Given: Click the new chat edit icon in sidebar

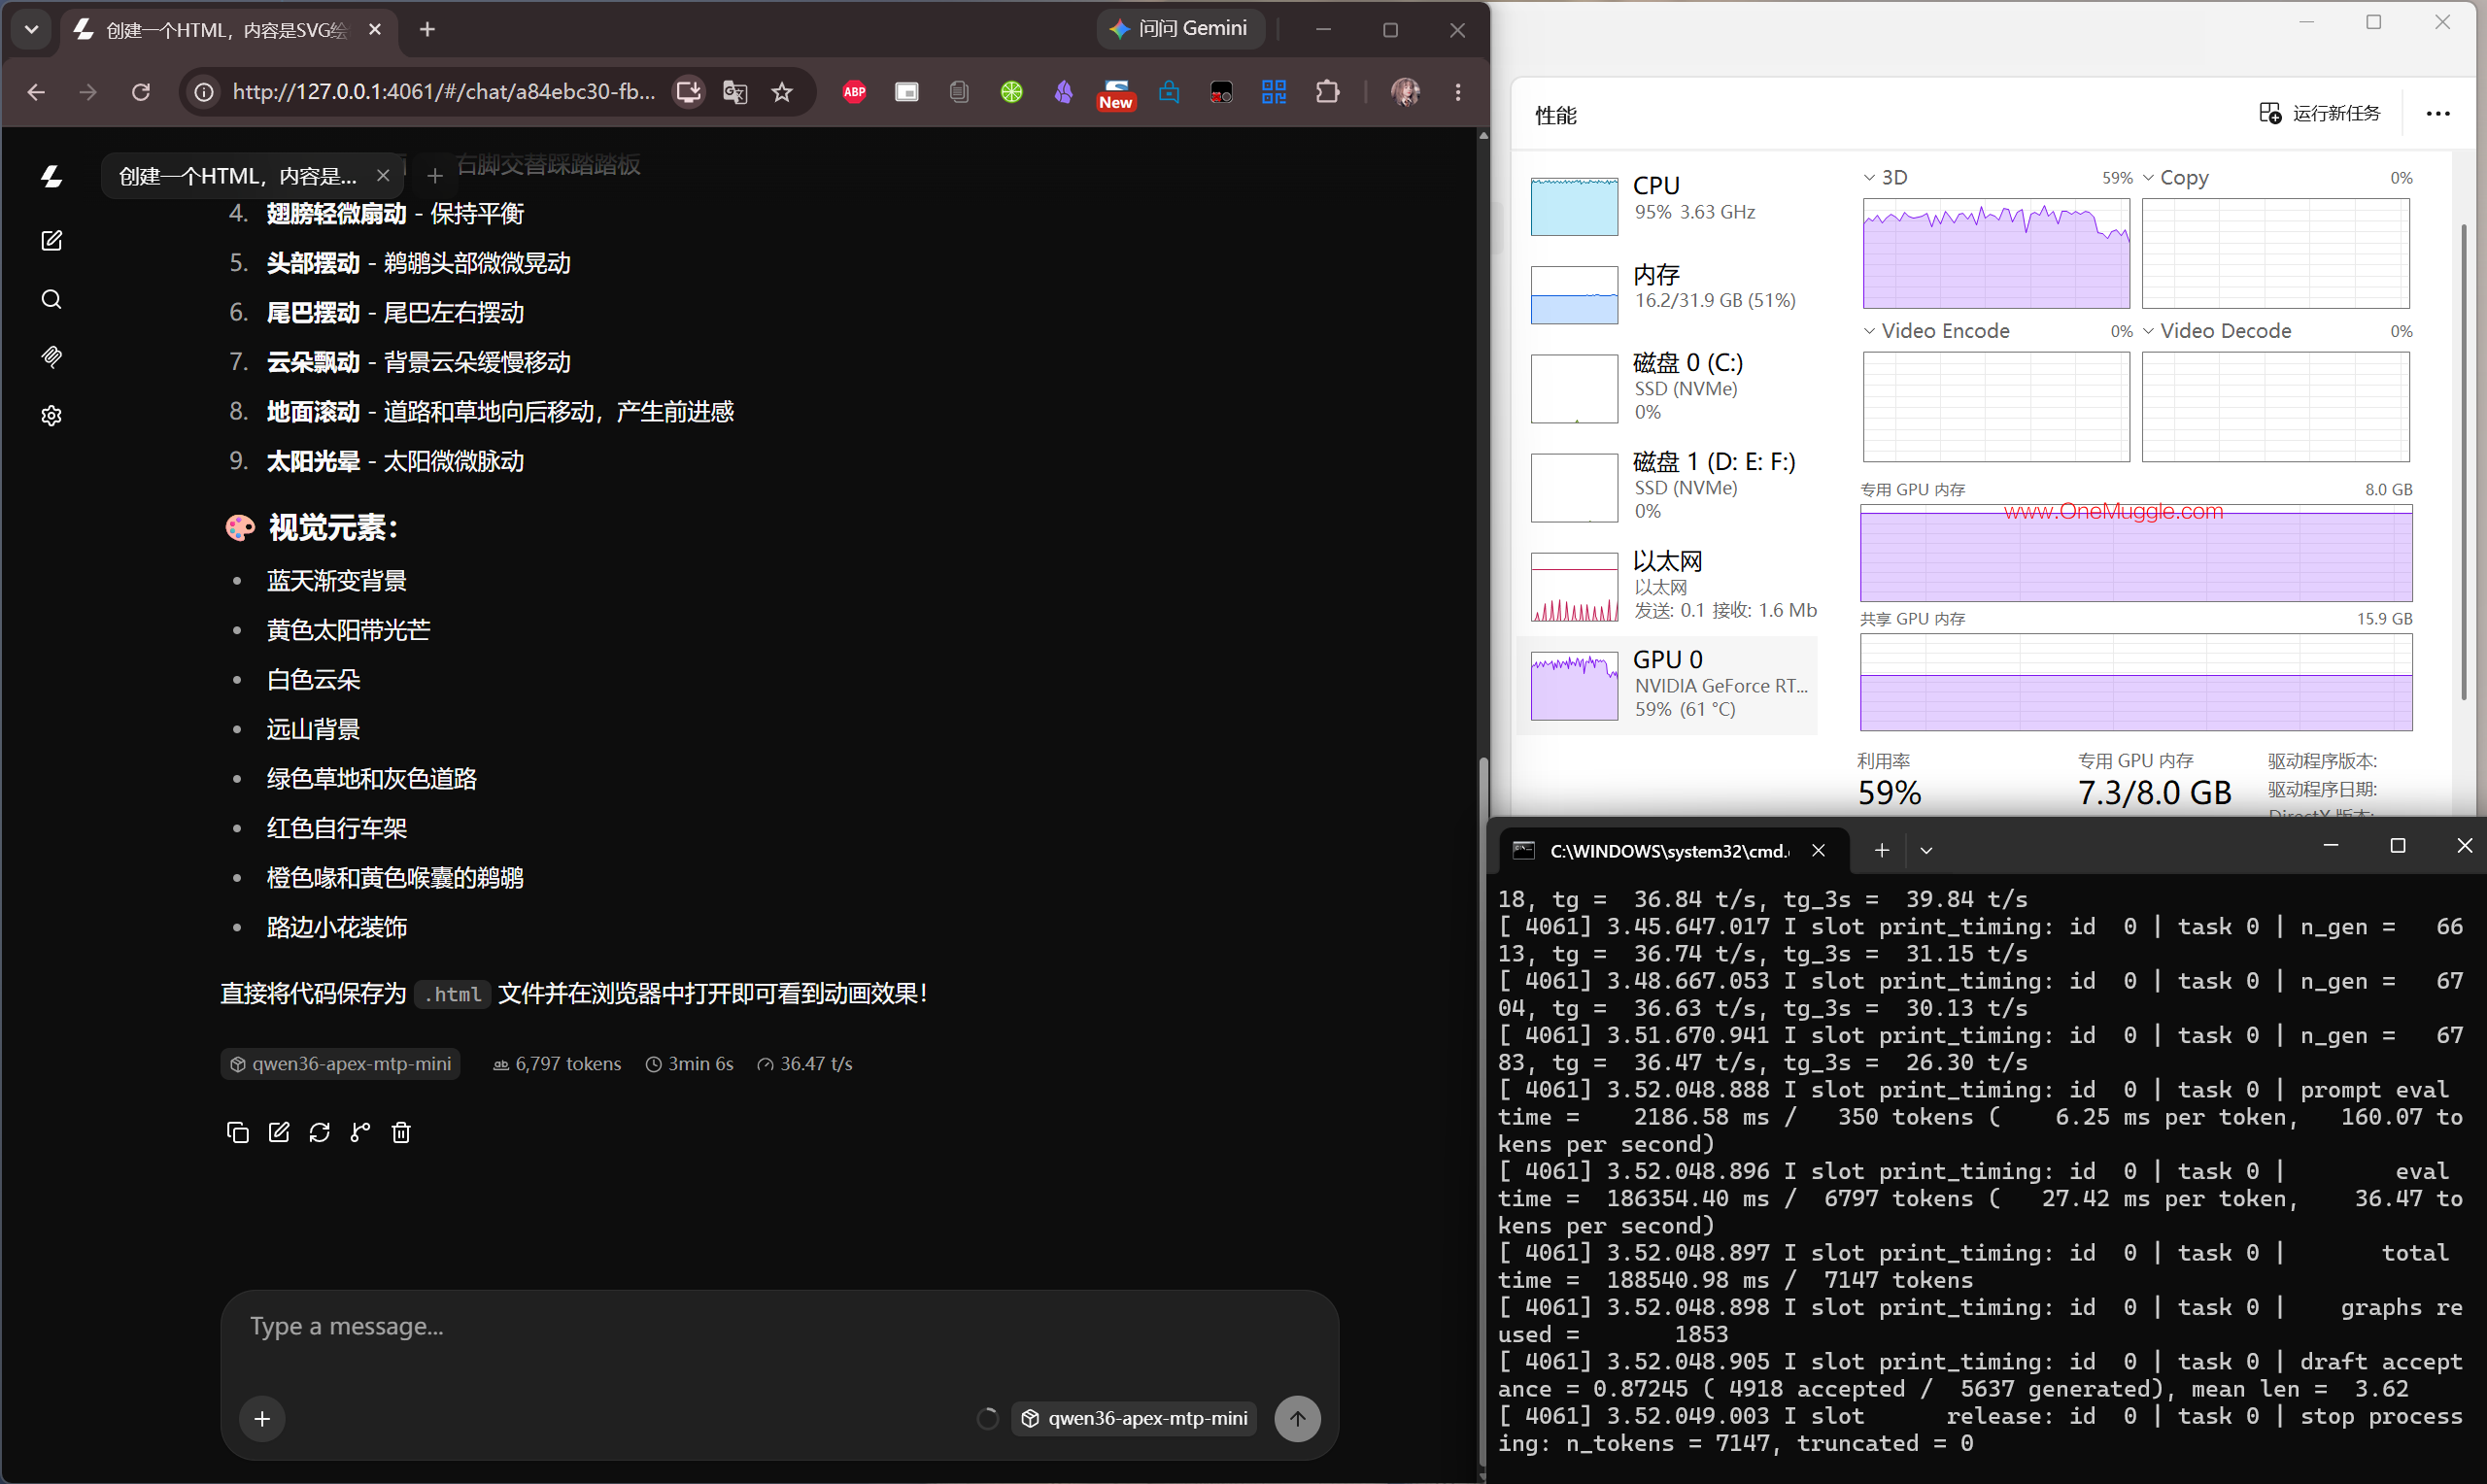Looking at the screenshot, I should coord(52,241).
